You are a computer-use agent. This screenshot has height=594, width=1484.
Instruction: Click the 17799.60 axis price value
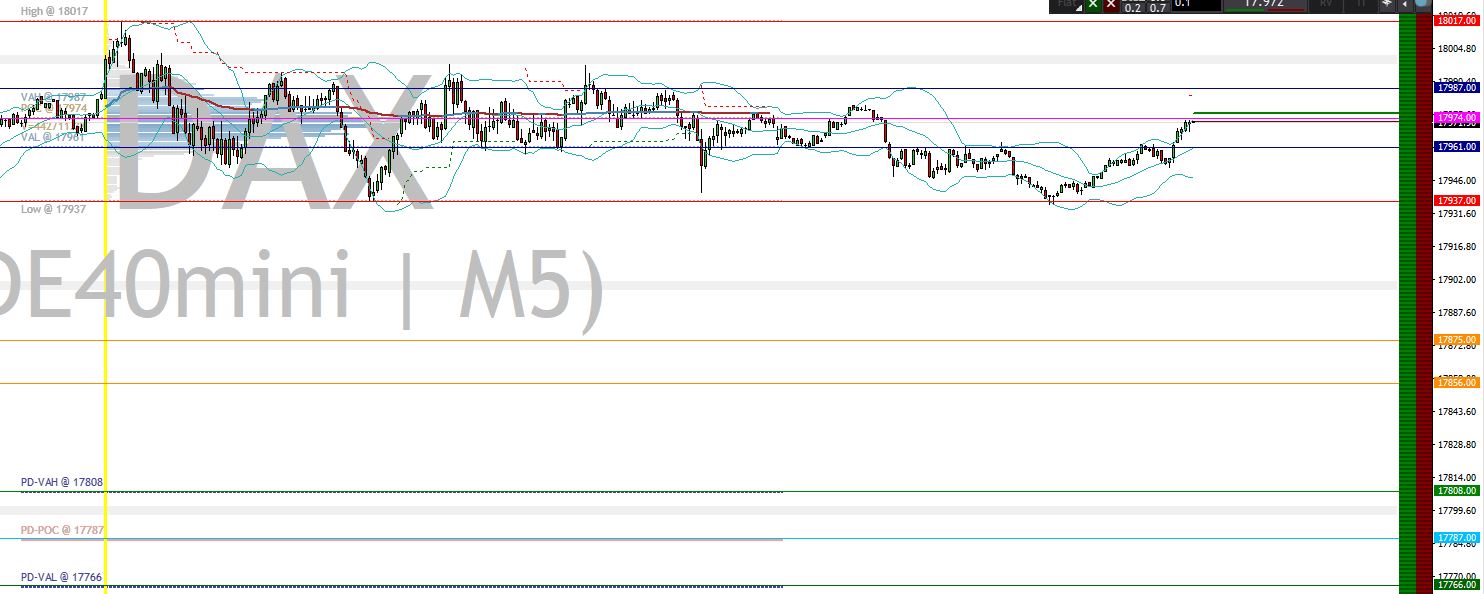[x=1456, y=510]
